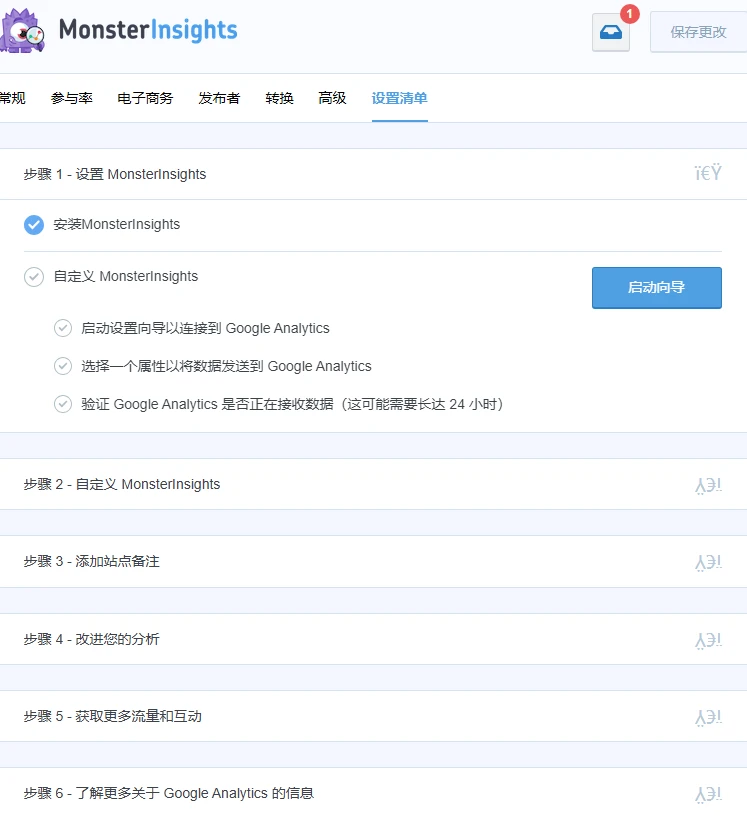
Task: Click the 步骤 5 - 获取更多流量和互动 title
Action: click(113, 716)
